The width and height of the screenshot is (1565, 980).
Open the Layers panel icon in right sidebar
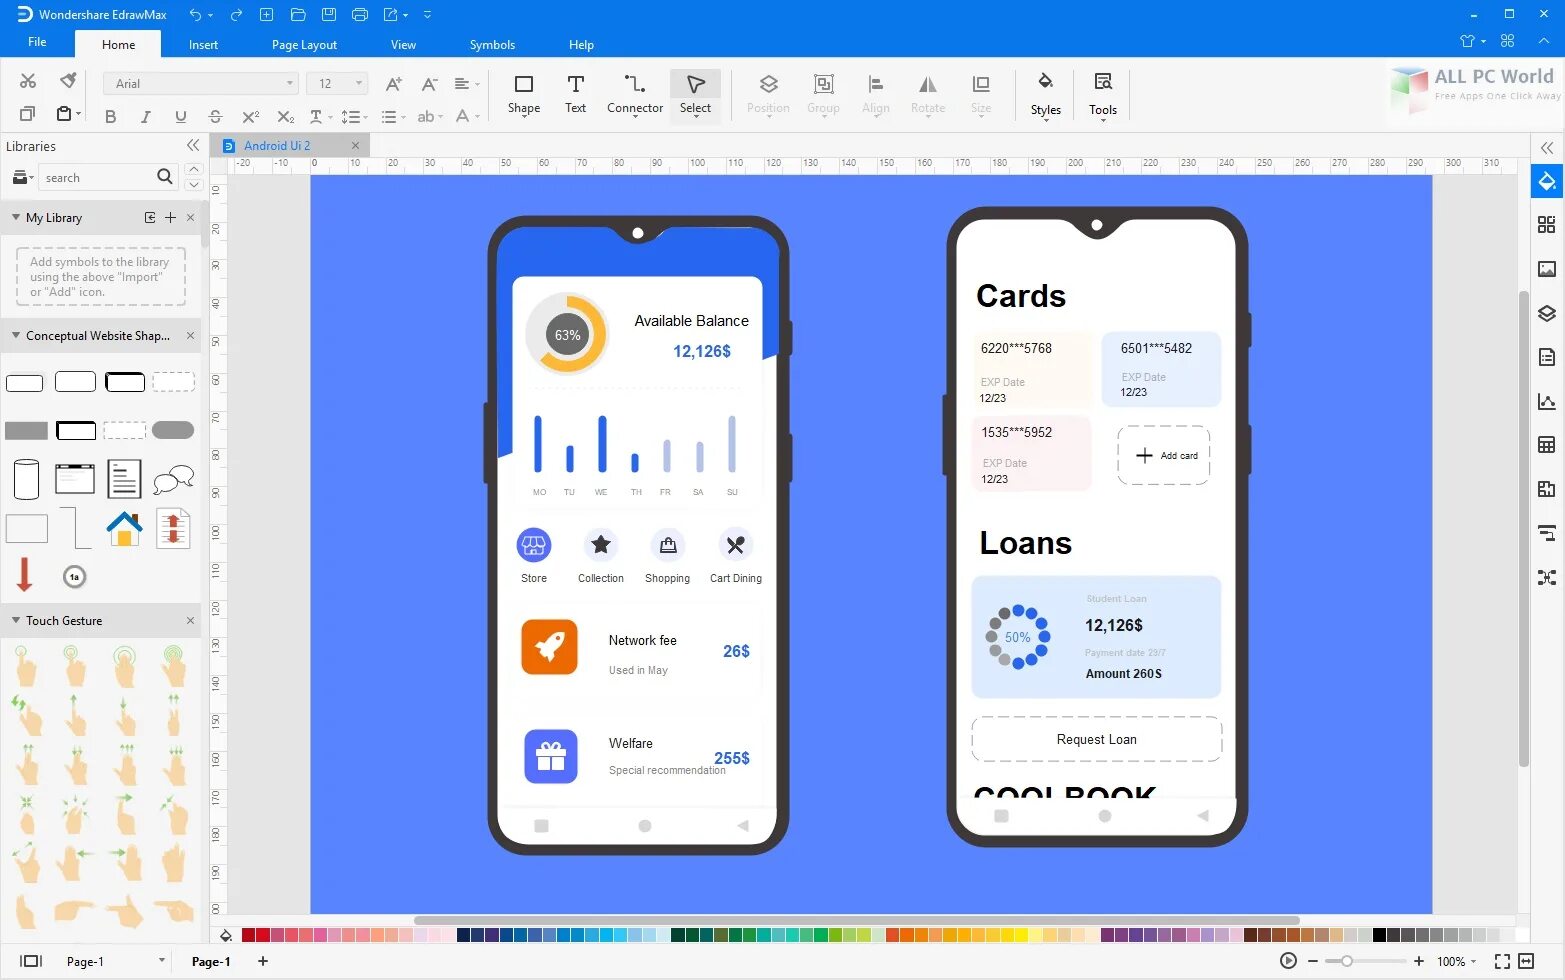pos(1547,313)
